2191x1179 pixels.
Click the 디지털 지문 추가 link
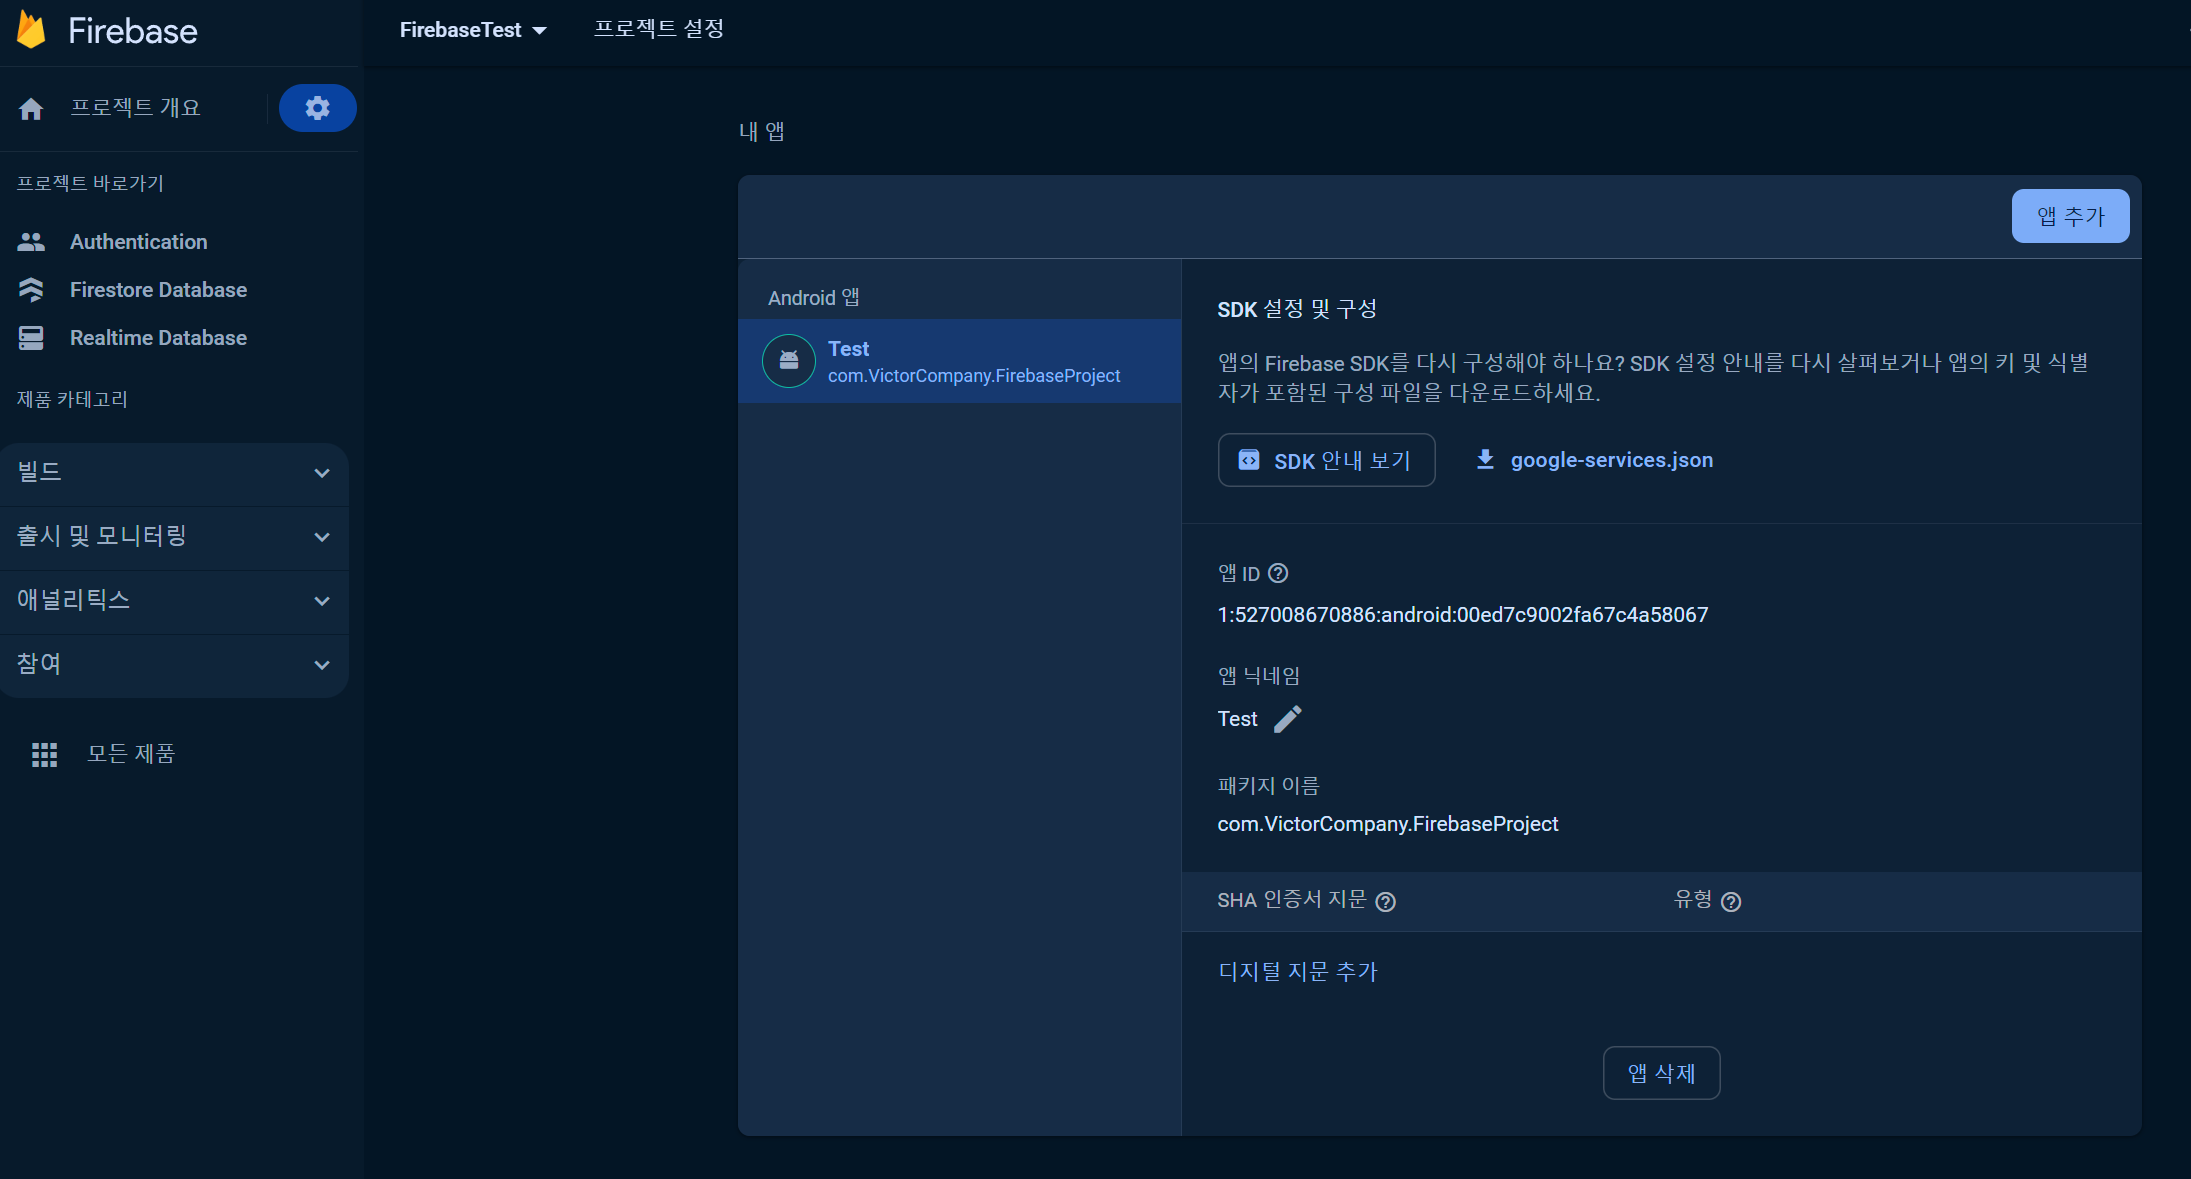click(x=1297, y=972)
